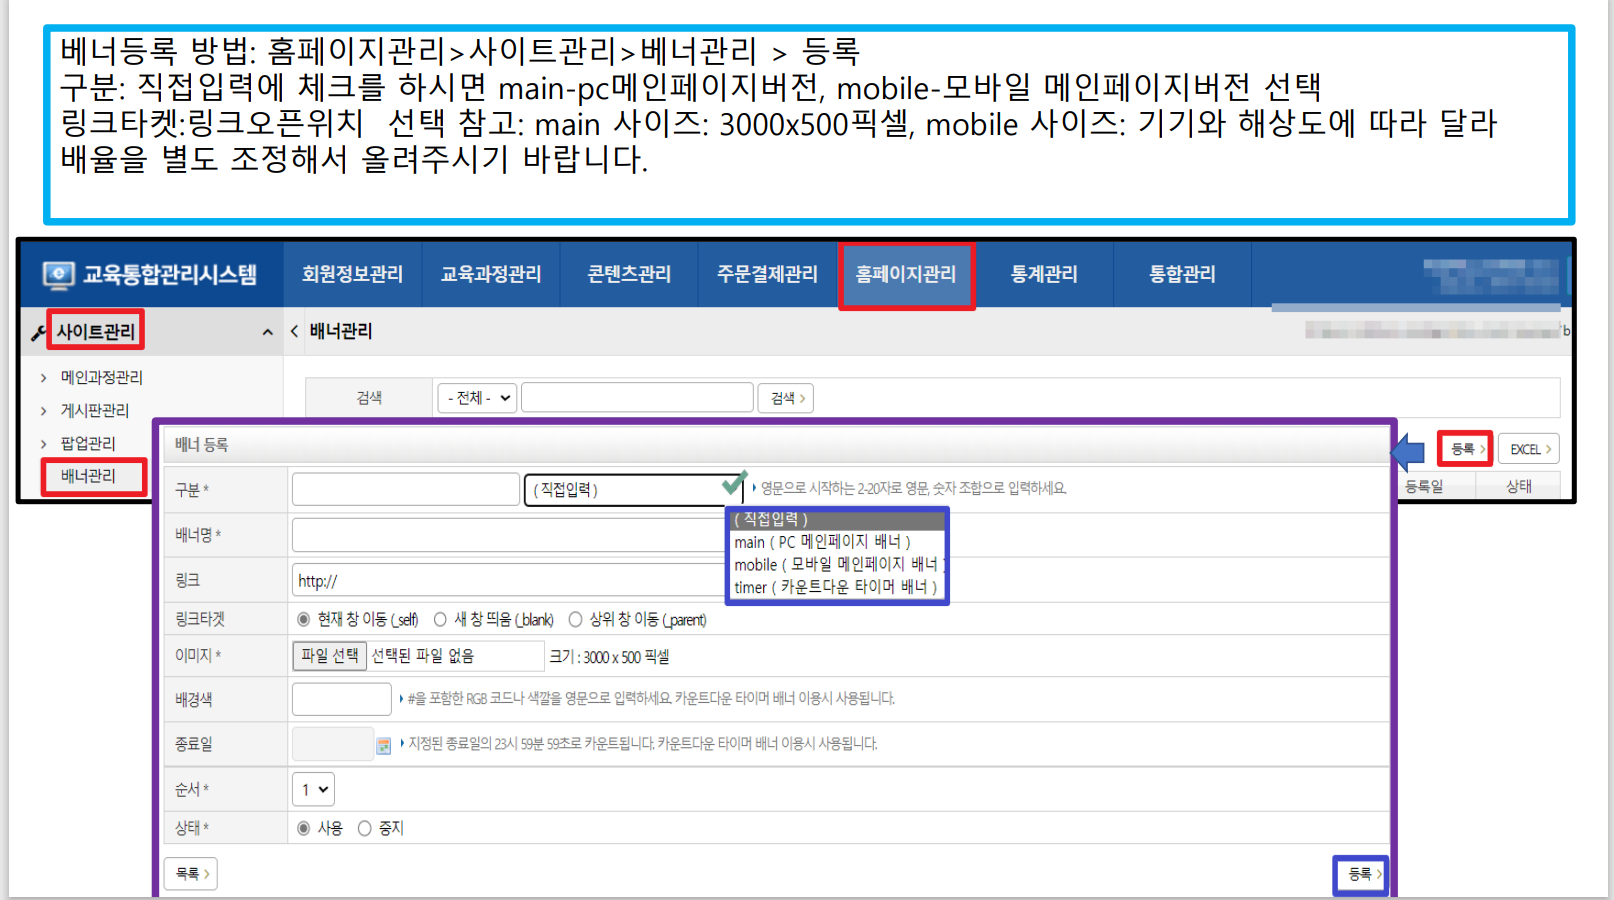Click the 파일 선택 image upload button

329,656
